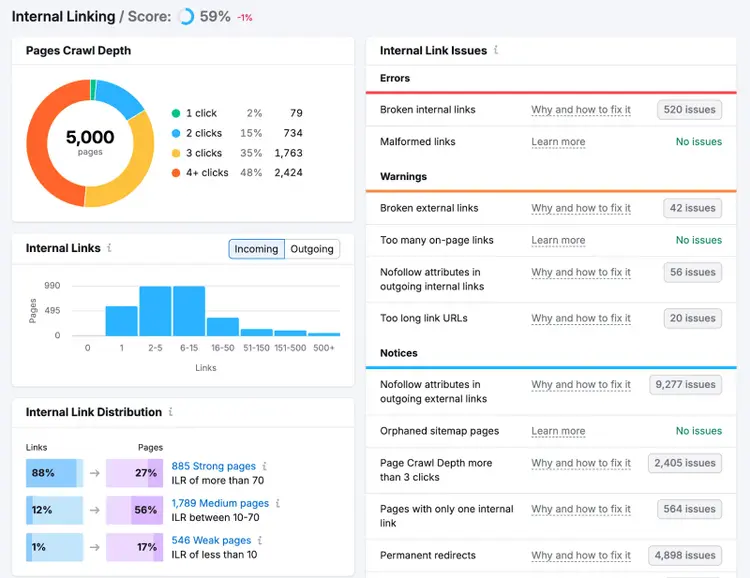Open info icon next to 1,789 Medium pages
The height and width of the screenshot is (578, 750).
277,503
